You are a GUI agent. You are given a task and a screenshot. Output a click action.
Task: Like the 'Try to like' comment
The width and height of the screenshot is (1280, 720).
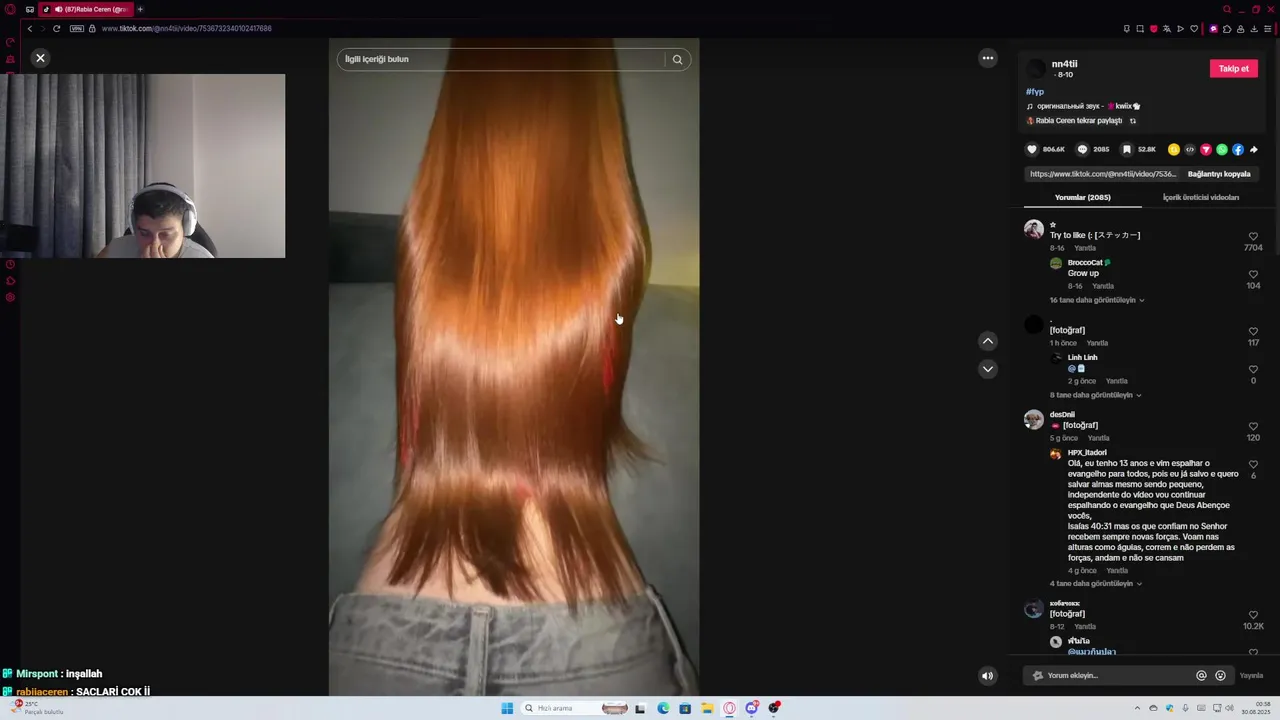tap(1253, 237)
